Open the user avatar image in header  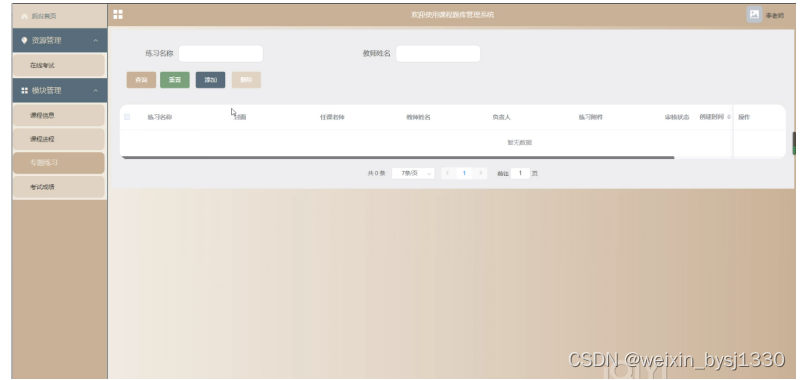pyautogui.click(x=754, y=15)
